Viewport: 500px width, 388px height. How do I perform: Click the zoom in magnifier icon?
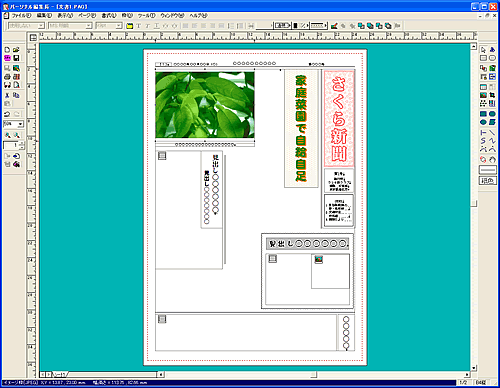[x=7, y=135]
